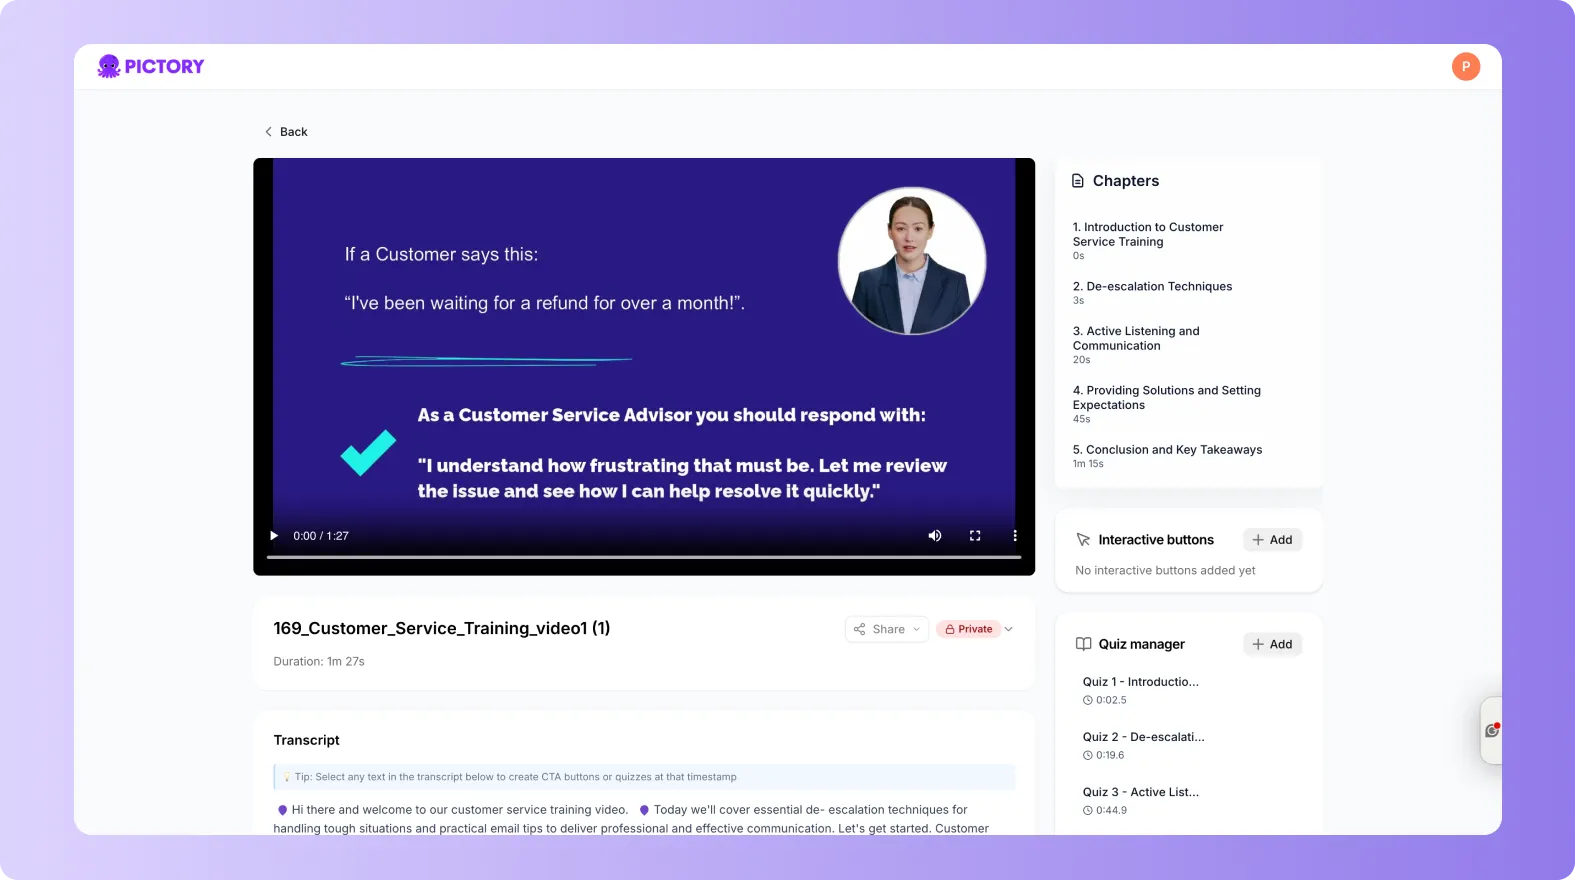The width and height of the screenshot is (1575, 880).
Task: Open the Share dropdown
Action: click(x=887, y=629)
